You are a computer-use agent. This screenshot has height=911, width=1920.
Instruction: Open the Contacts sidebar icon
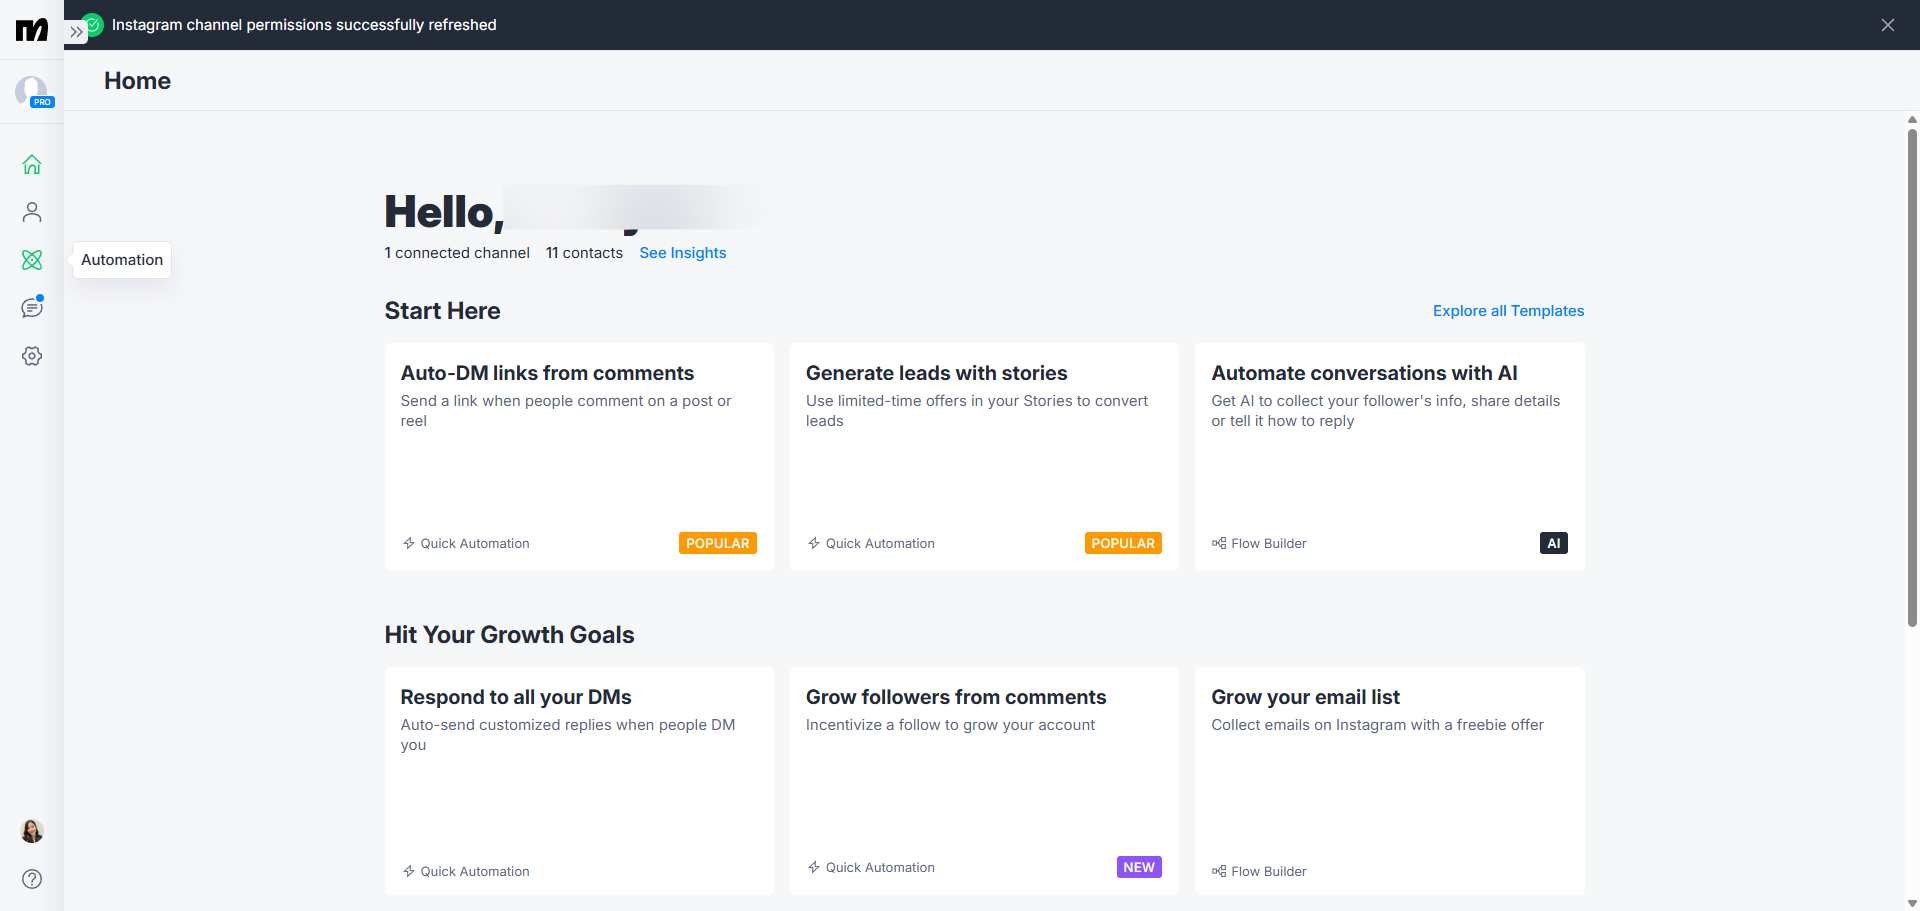(x=32, y=212)
